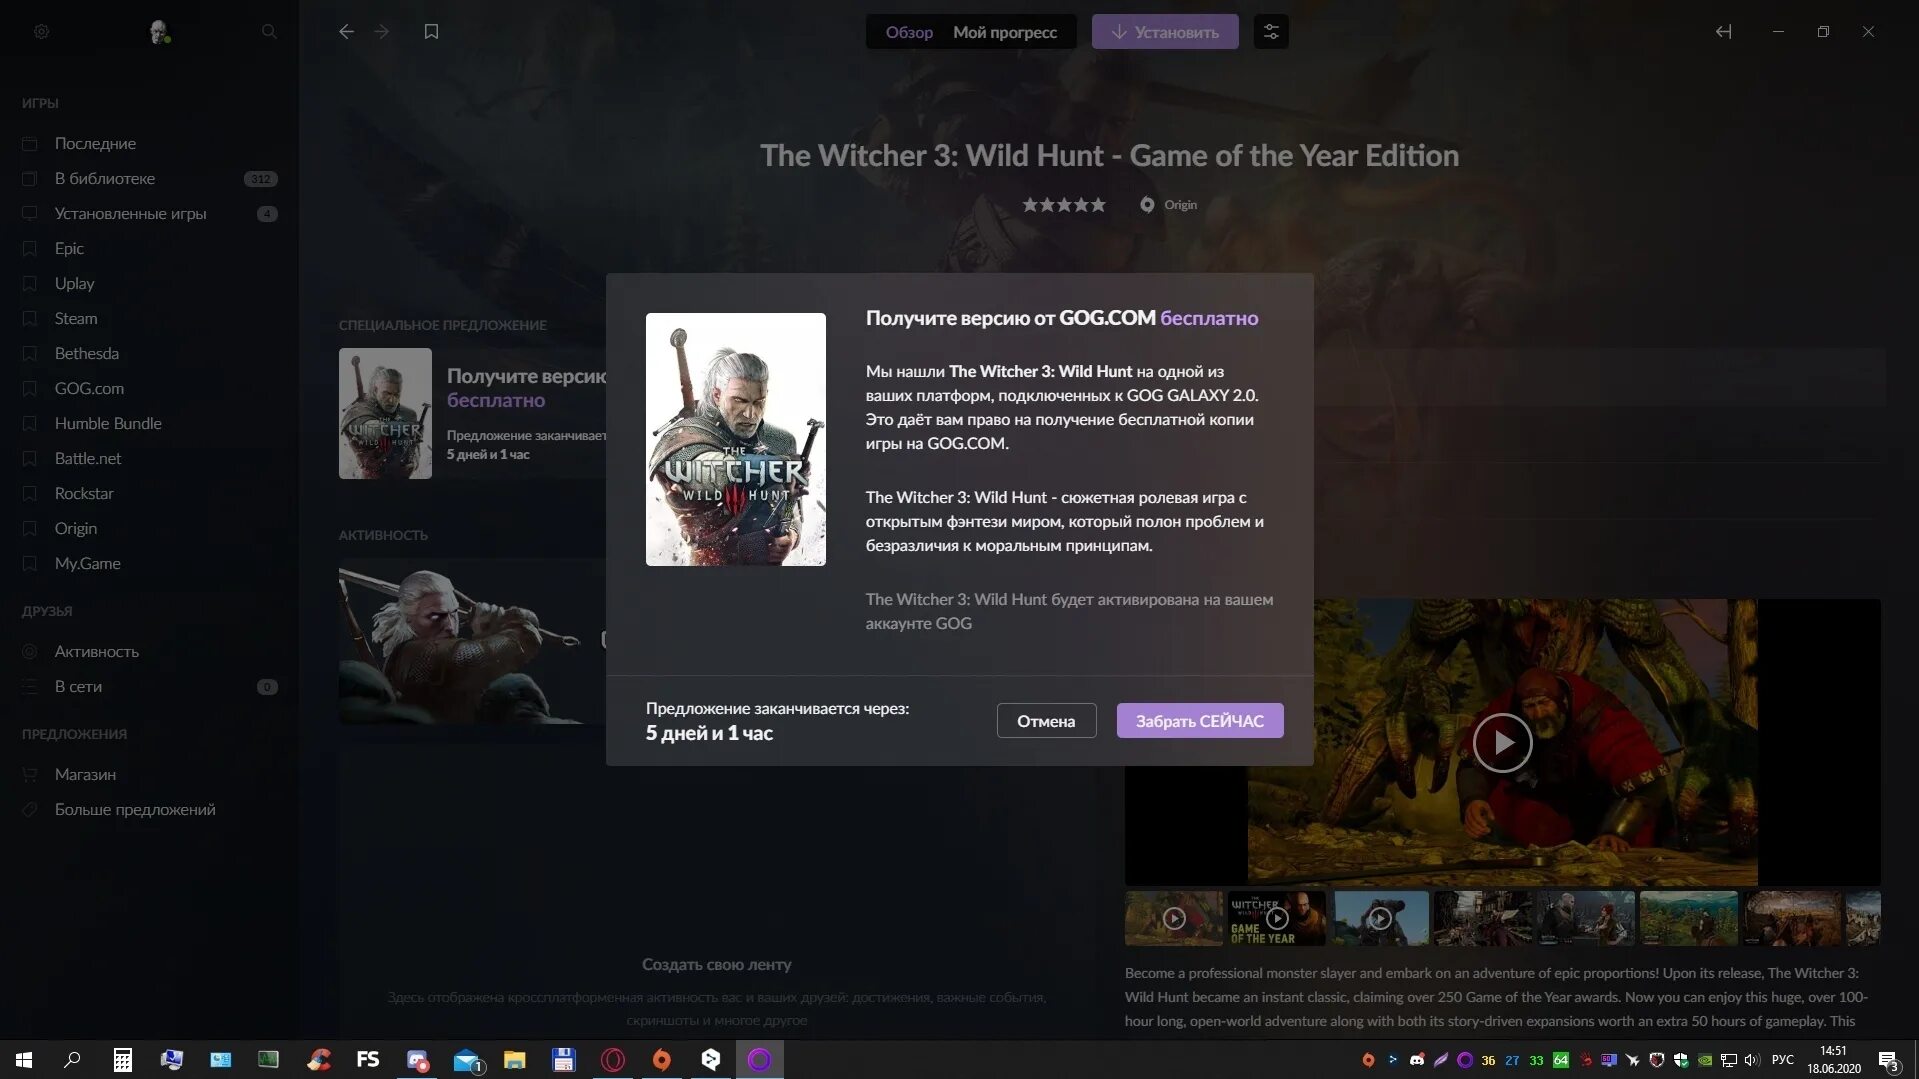Viewport: 1919px width, 1079px height.
Task: Switch to the Обзор tab
Action: pyautogui.click(x=909, y=32)
